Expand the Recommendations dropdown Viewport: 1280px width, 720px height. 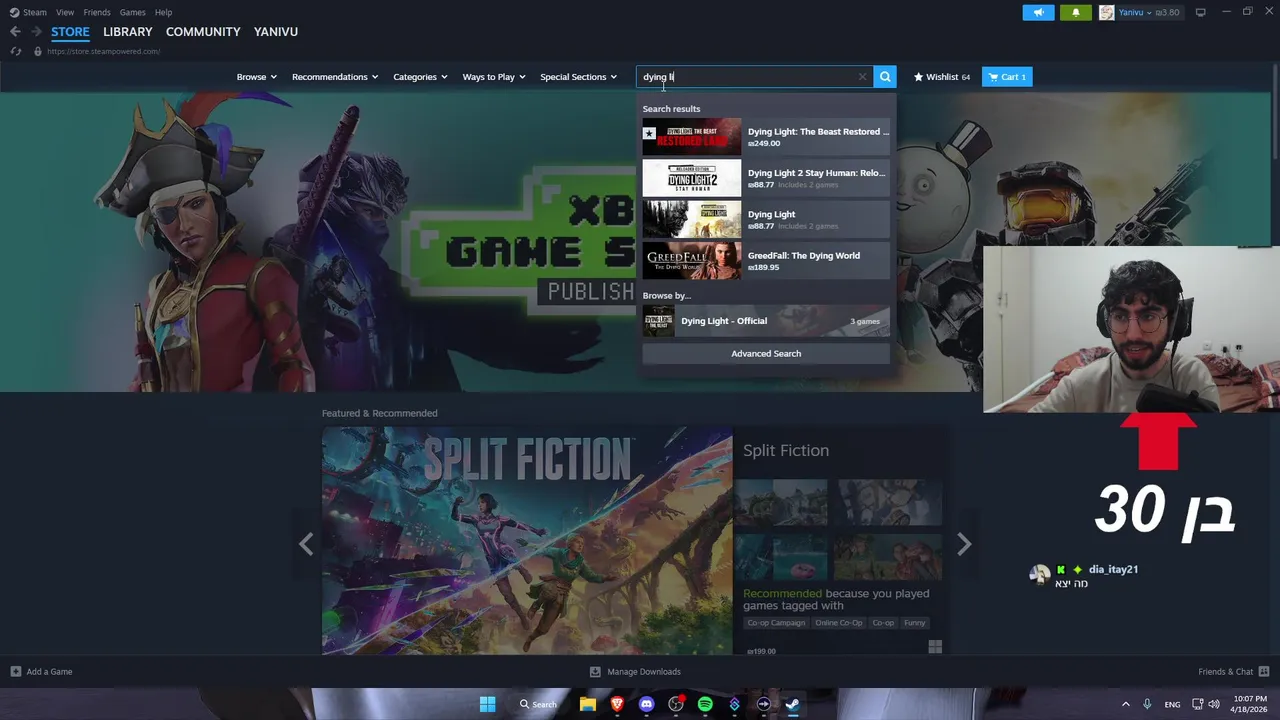[x=335, y=77]
